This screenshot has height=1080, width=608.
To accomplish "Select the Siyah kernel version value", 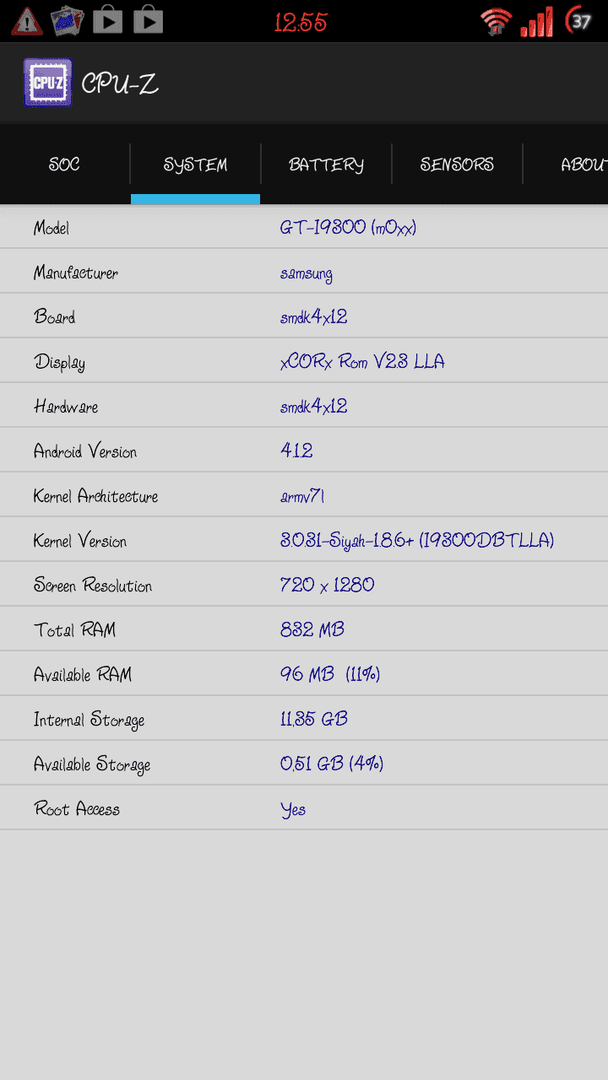I will [x=417, y=541].
